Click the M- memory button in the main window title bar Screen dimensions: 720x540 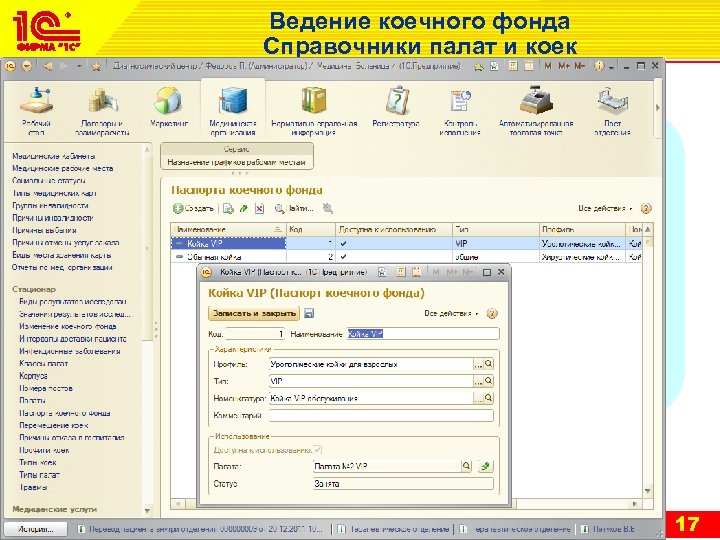pos(580,66)
